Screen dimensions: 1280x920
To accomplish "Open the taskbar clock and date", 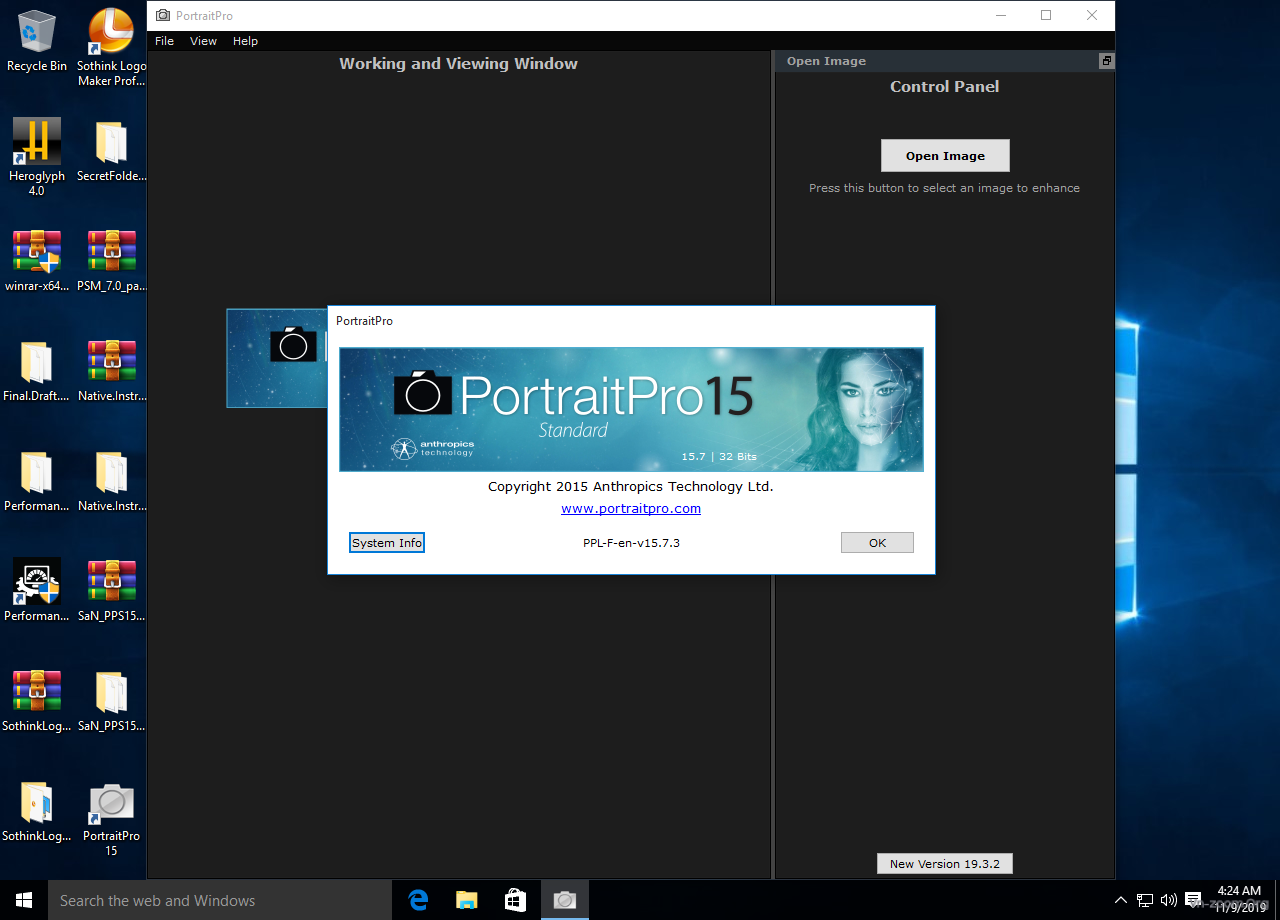I will click(1239, 898).
